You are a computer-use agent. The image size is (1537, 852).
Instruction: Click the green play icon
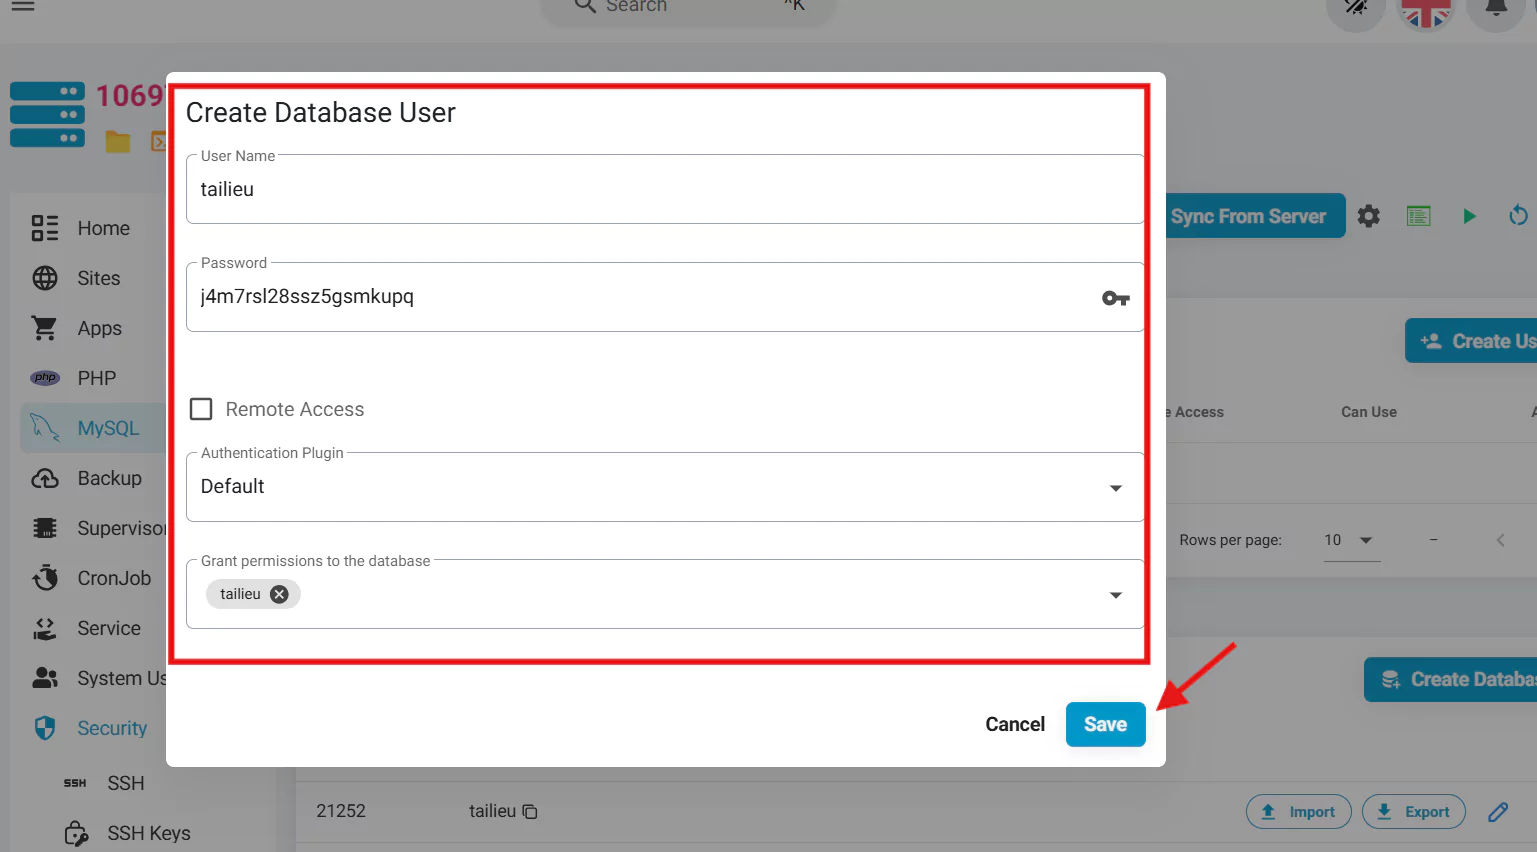(1468, 216)
